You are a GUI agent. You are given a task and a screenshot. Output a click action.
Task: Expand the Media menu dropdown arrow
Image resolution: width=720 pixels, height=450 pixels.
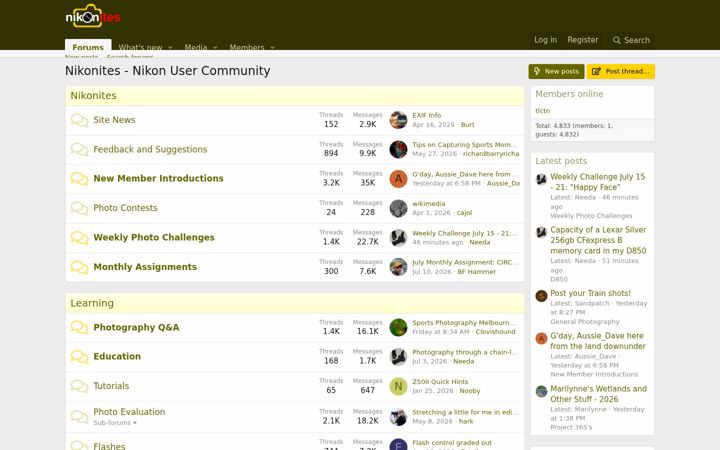215,47
